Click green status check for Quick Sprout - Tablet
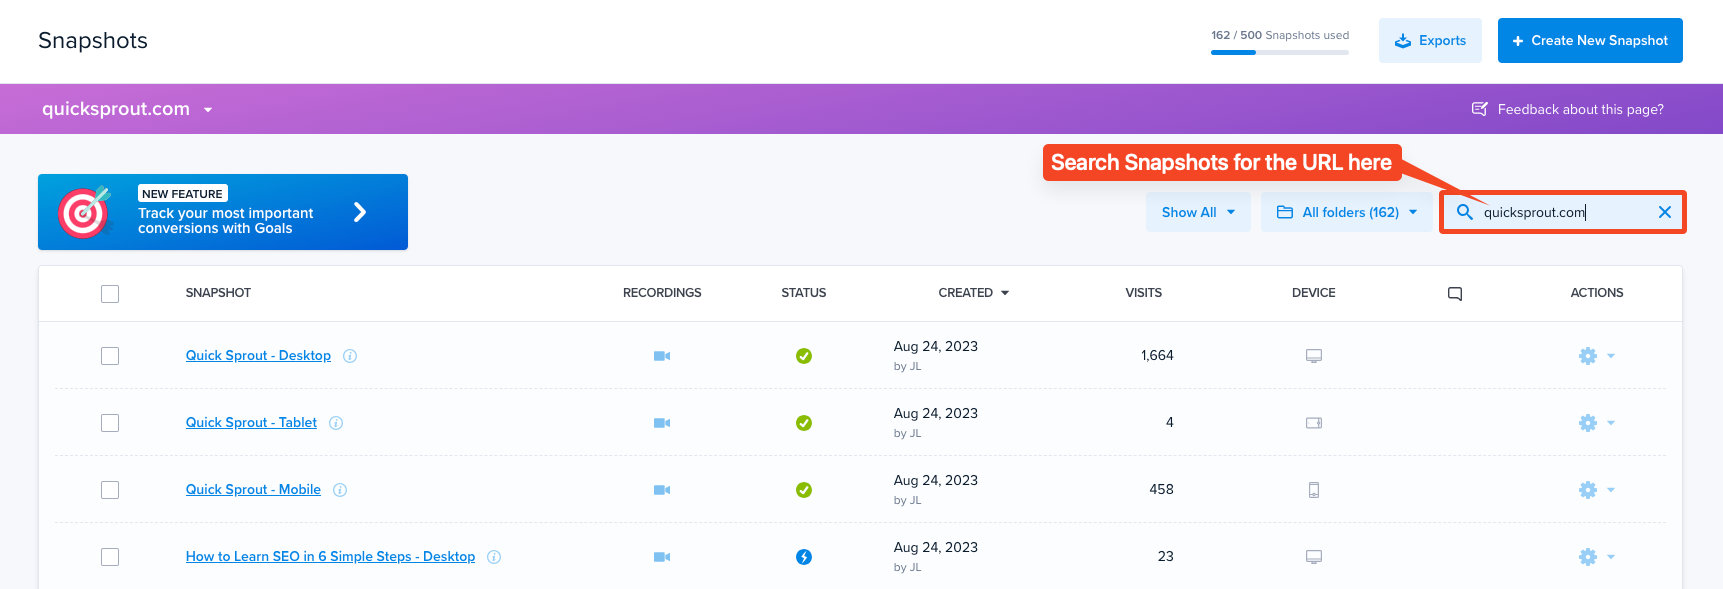 [x=804, y=423]
